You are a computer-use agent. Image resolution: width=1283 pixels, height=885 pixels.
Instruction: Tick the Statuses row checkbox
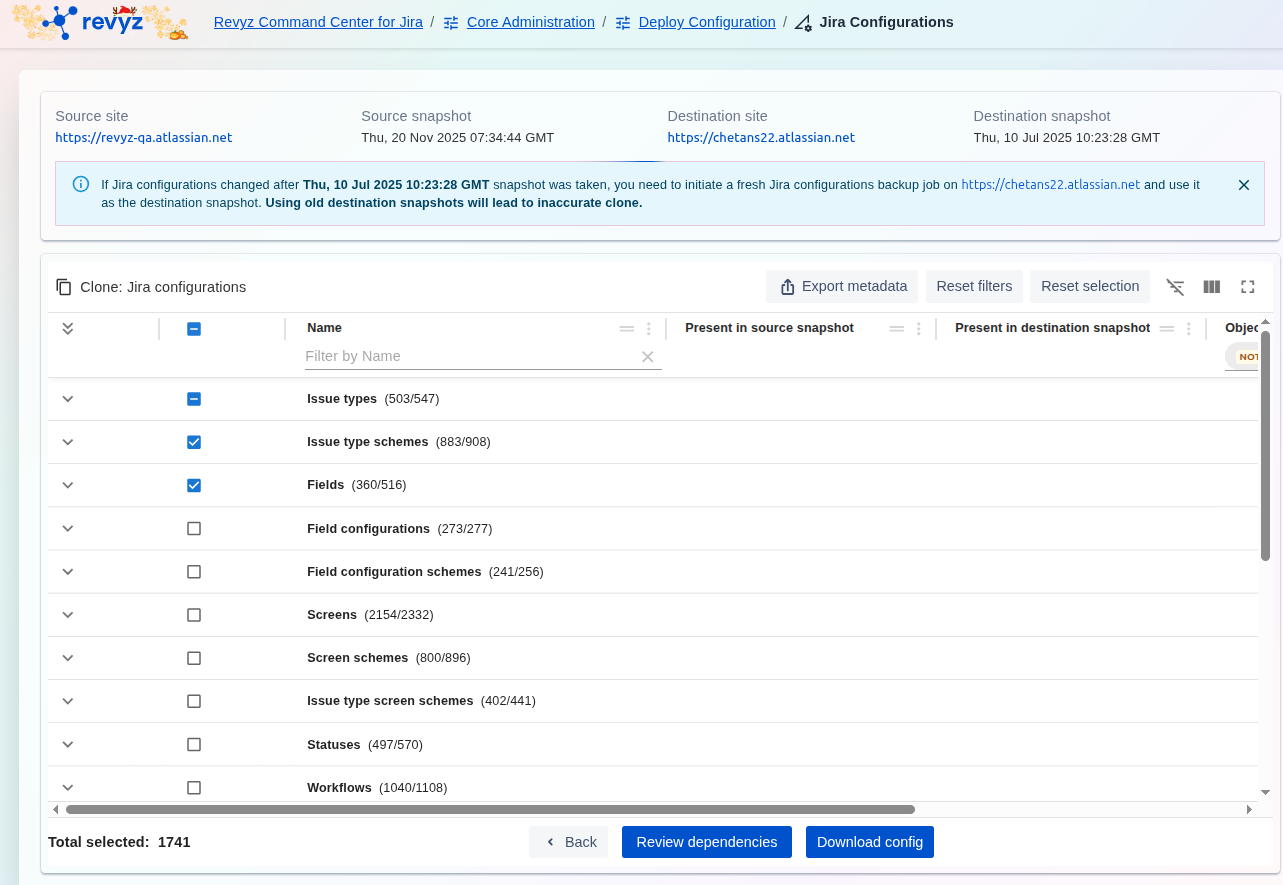click(x=194, y=744)
